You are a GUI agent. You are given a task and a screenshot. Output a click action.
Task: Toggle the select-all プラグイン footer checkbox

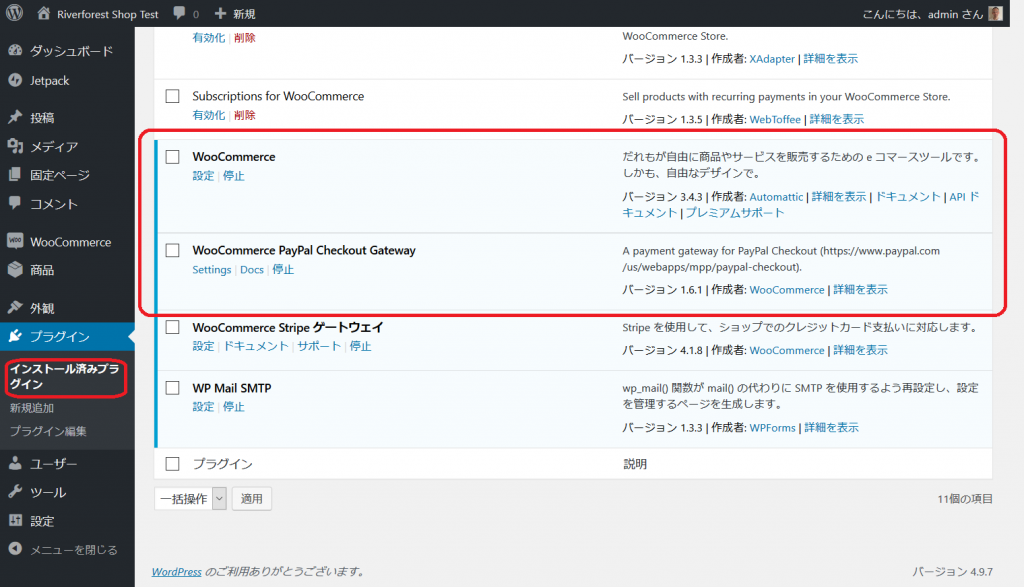tap(172, 464)
